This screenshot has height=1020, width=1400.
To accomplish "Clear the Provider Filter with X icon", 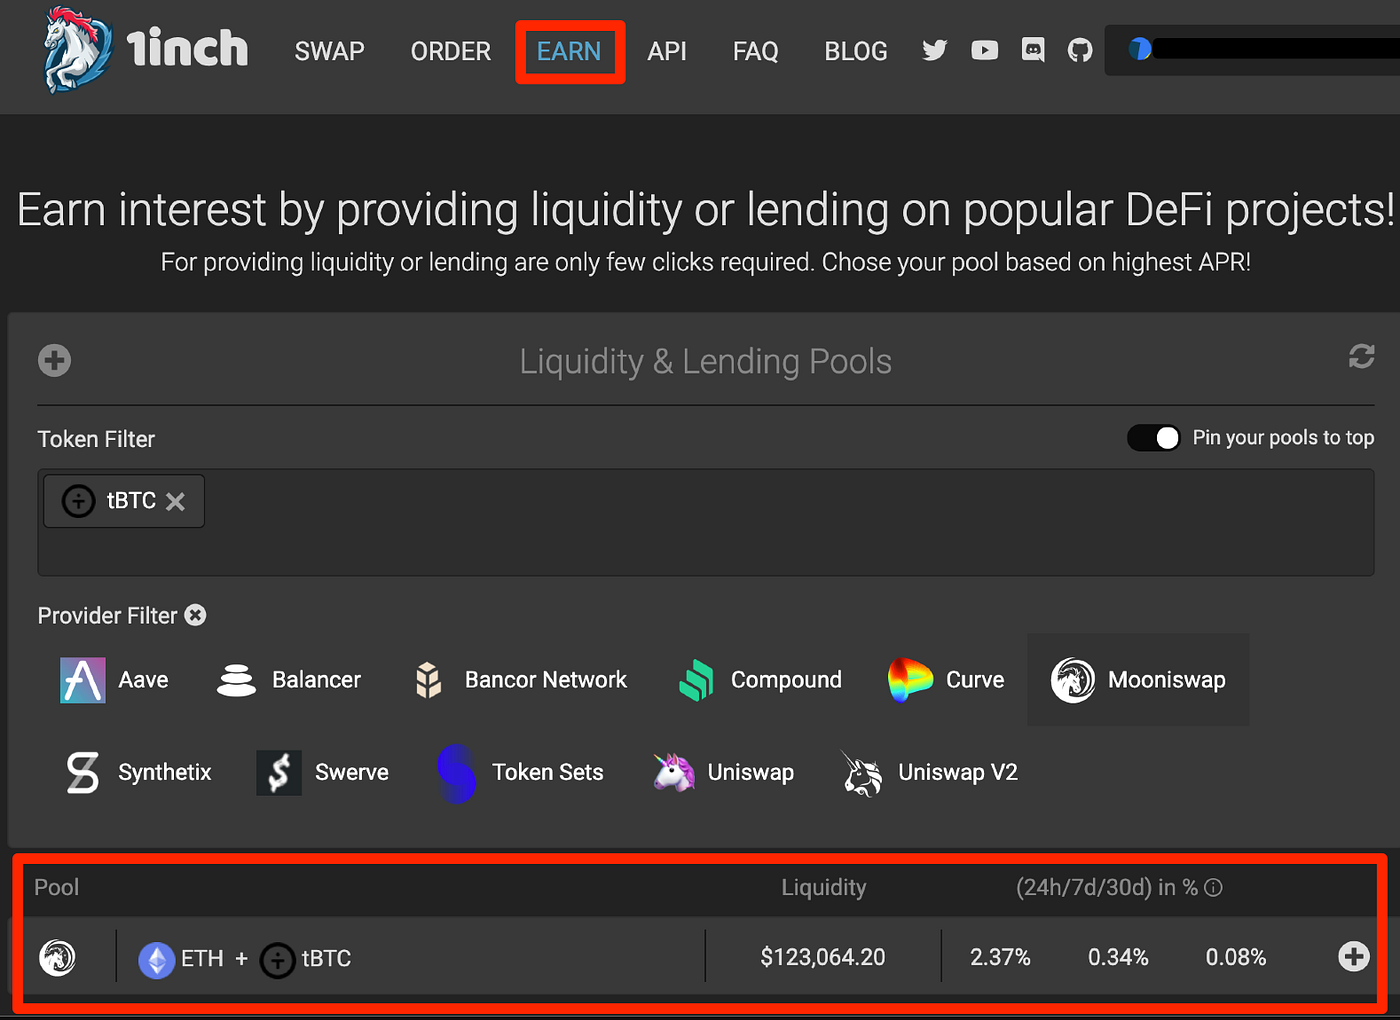I will (x=196, y=615).
